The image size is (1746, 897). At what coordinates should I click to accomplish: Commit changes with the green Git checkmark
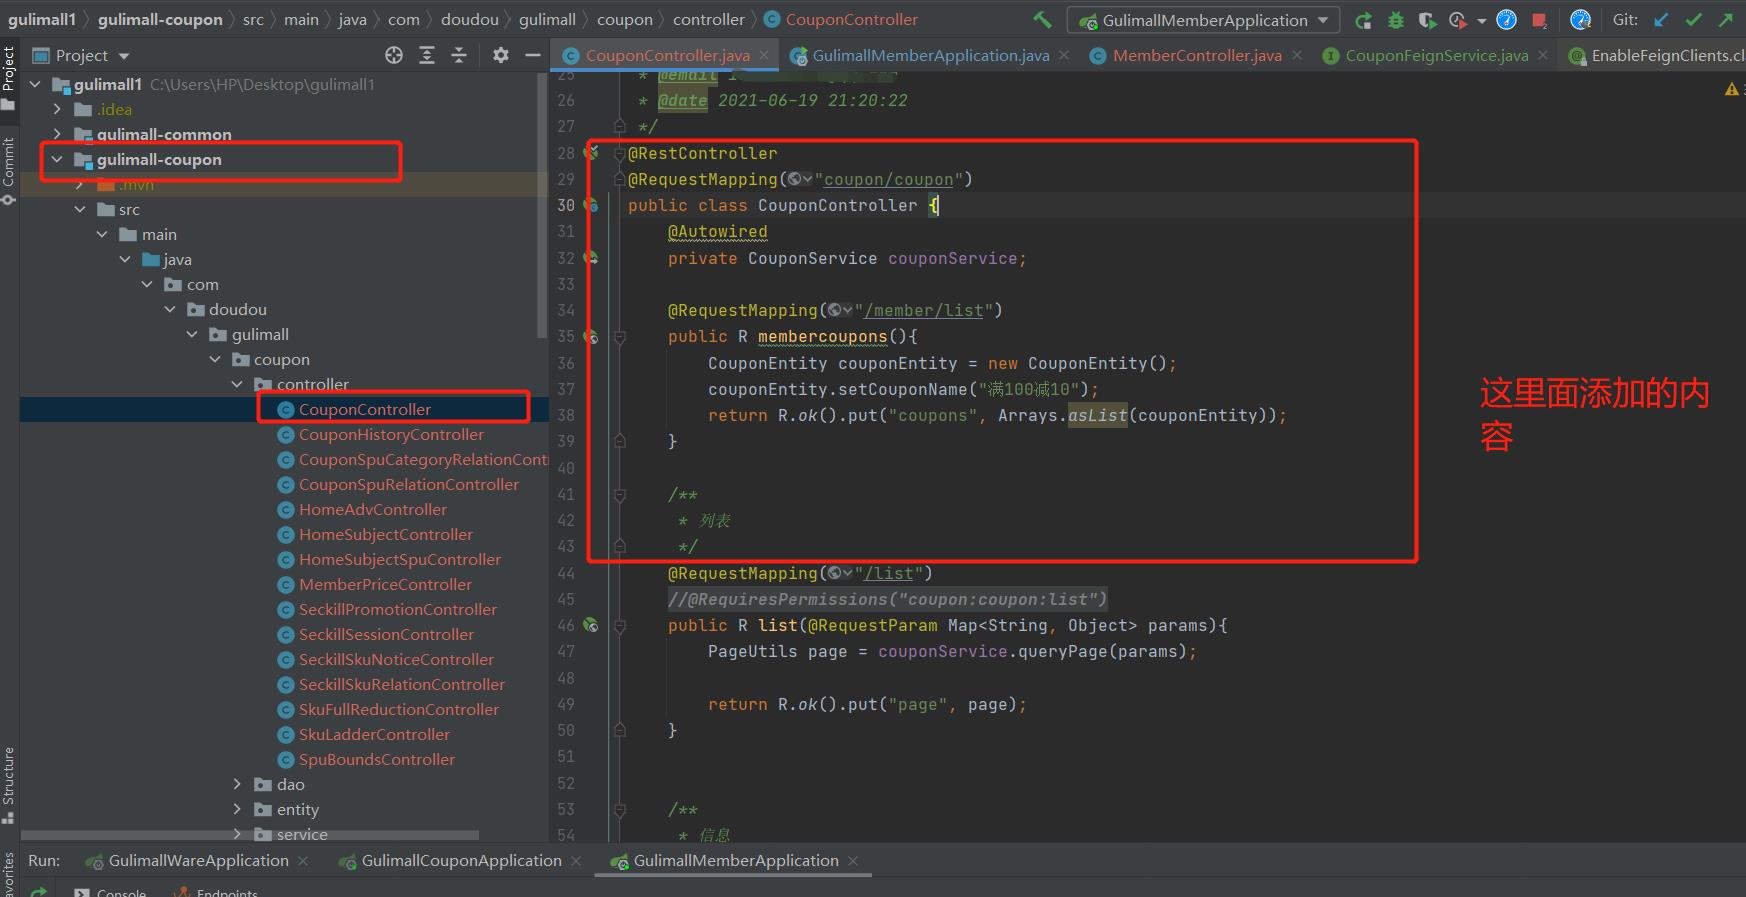coord(1694,19)
